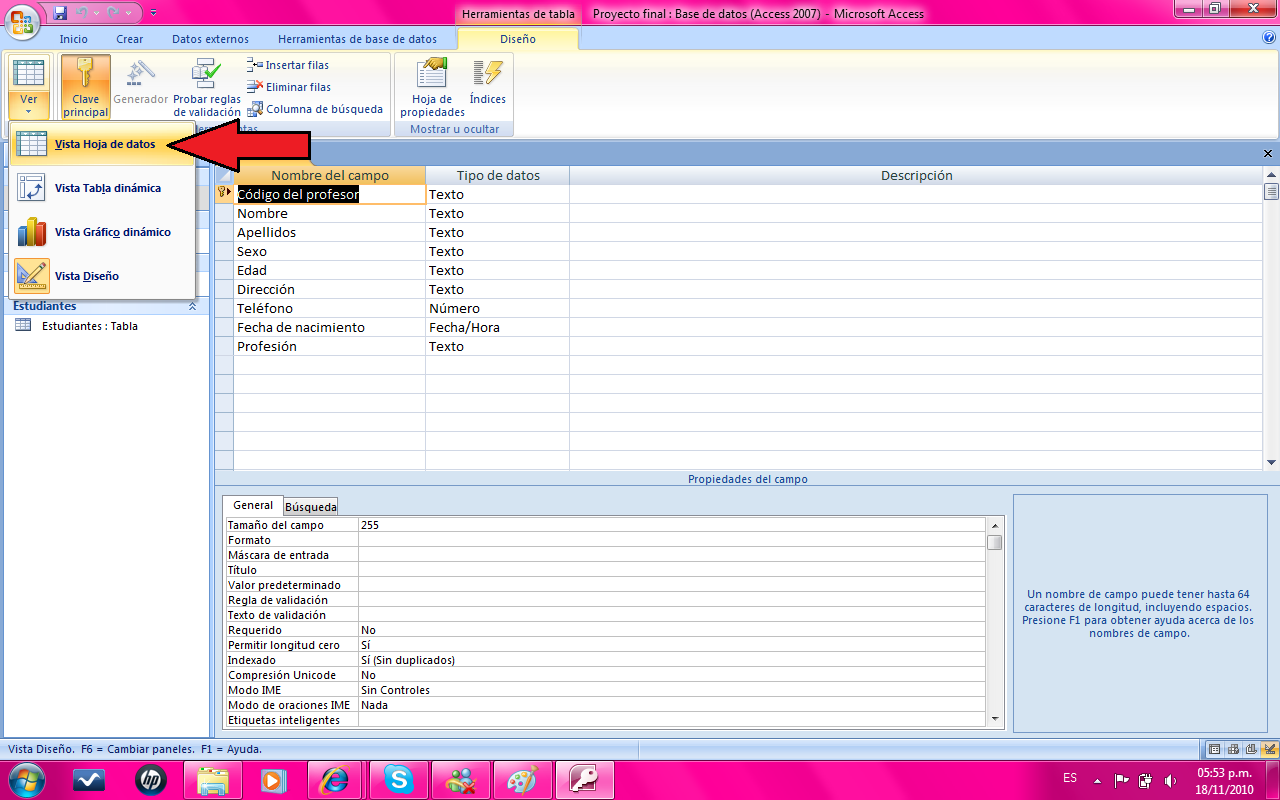Open the undo history dropdown arrow
Screen dimensions: 1280x800
[x=97, y=13]
